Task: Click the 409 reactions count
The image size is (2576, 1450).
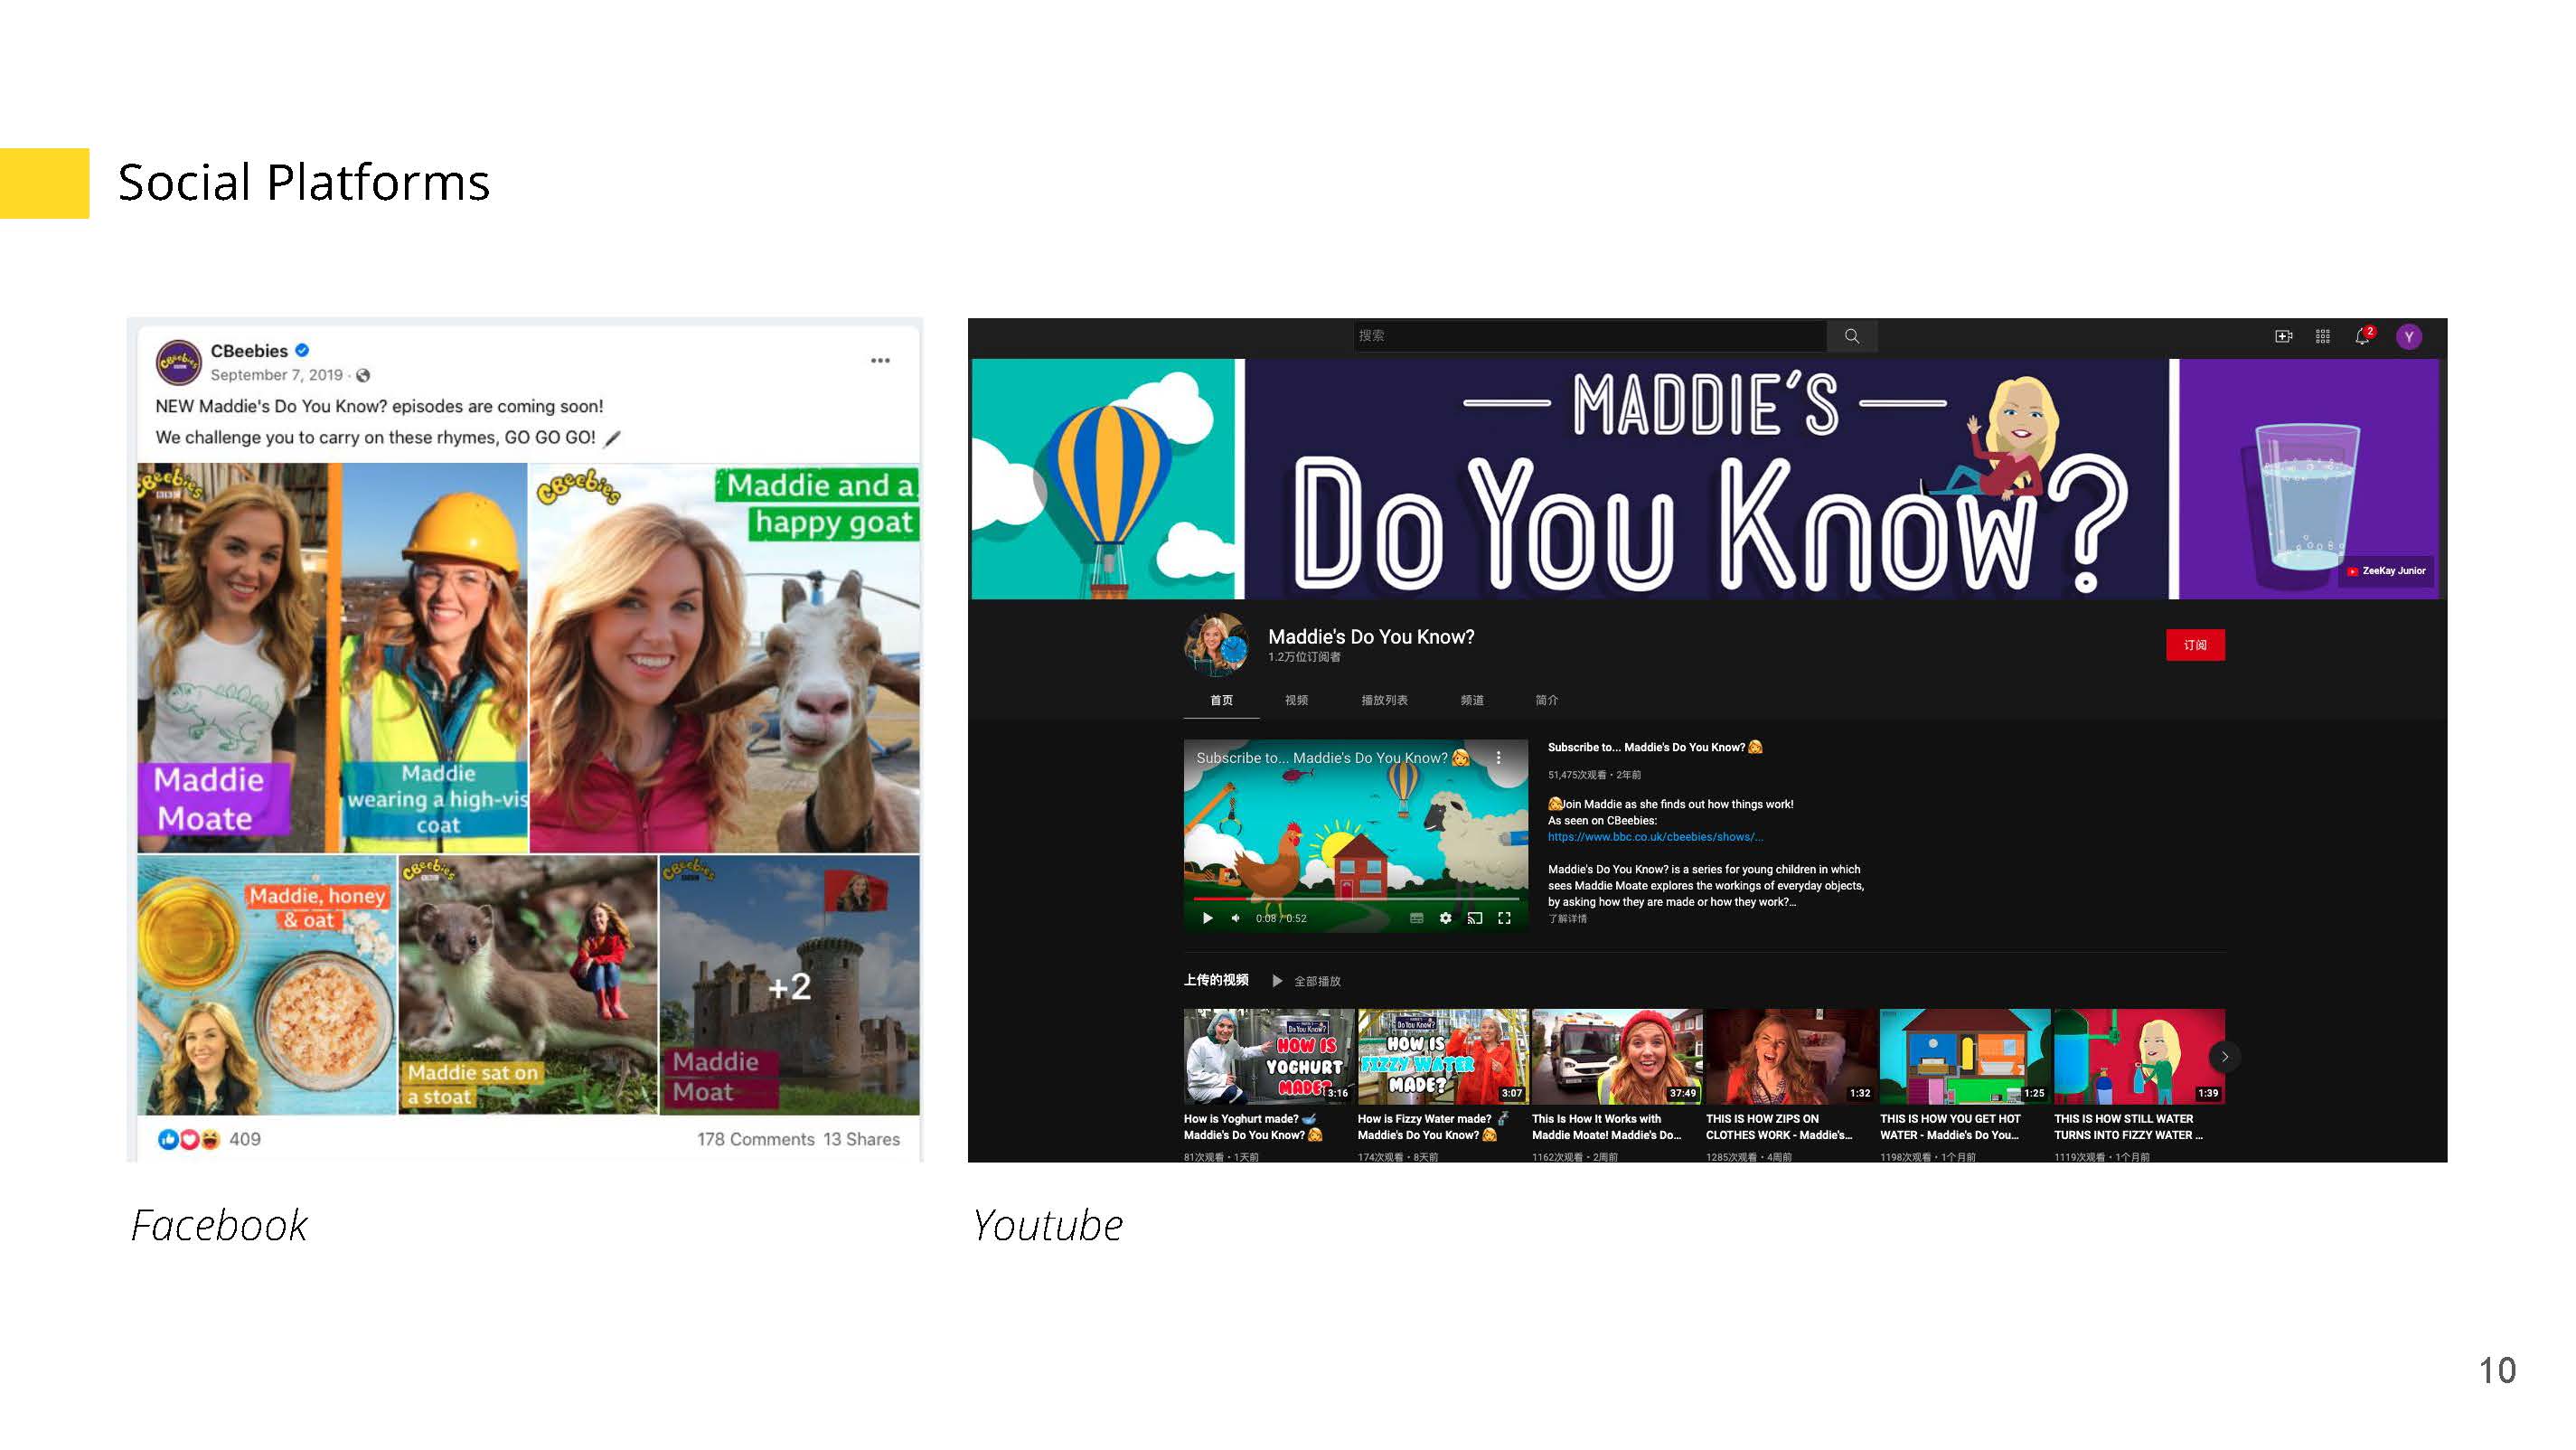Action: pyautogui.click(x=244, y=1139)
